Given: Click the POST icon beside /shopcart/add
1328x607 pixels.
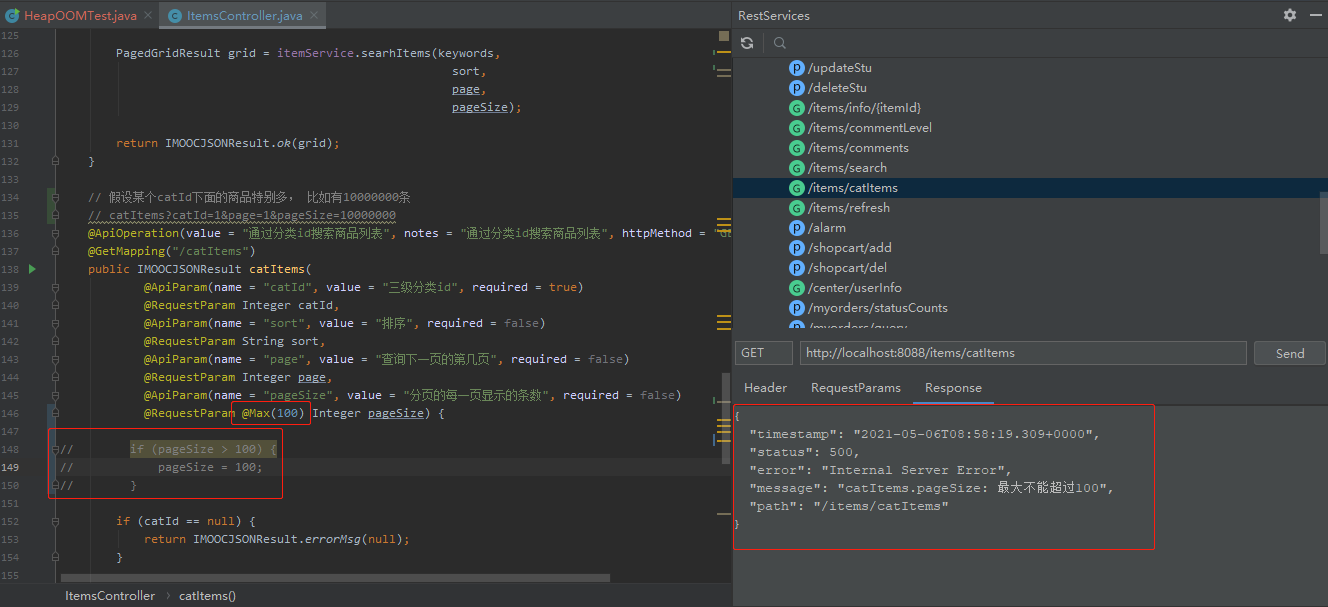Looking at the screenshot, I should click(797, 248).
